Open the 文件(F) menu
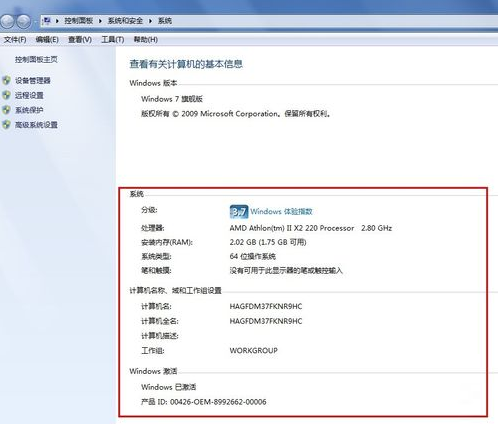This screenshot has height=424, width=503. tap(15, 39)
